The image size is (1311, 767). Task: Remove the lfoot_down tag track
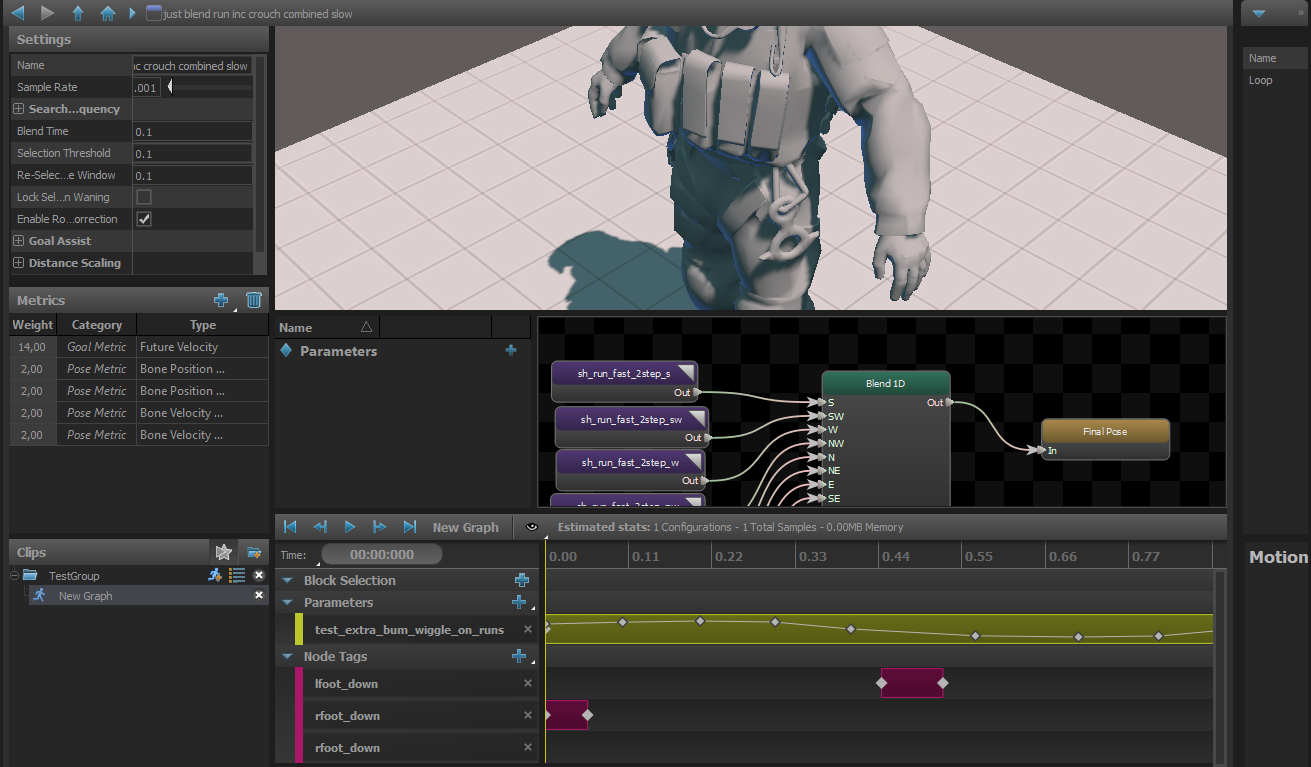pos(528,684)
